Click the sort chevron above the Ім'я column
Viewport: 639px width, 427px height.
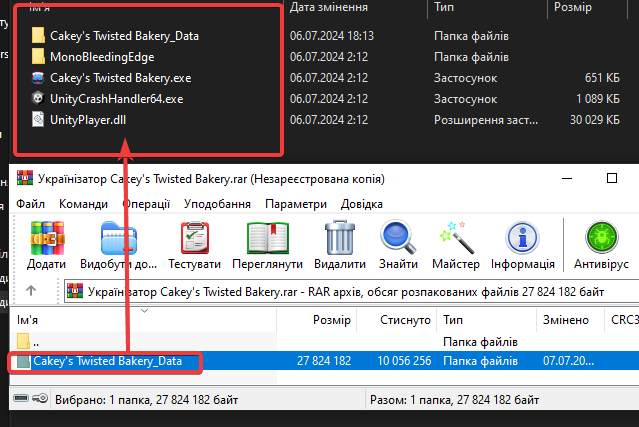coord(144,311)
